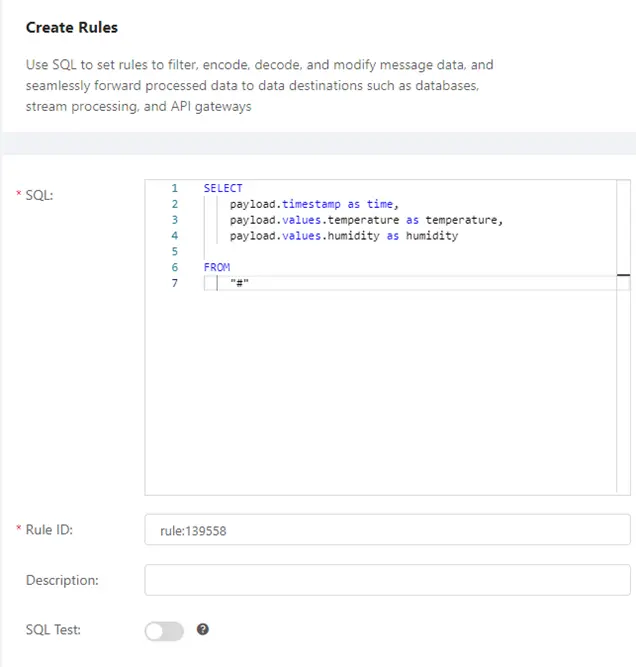
Task: Click the help icon beside SQL Test
Action: coord(203,630)
